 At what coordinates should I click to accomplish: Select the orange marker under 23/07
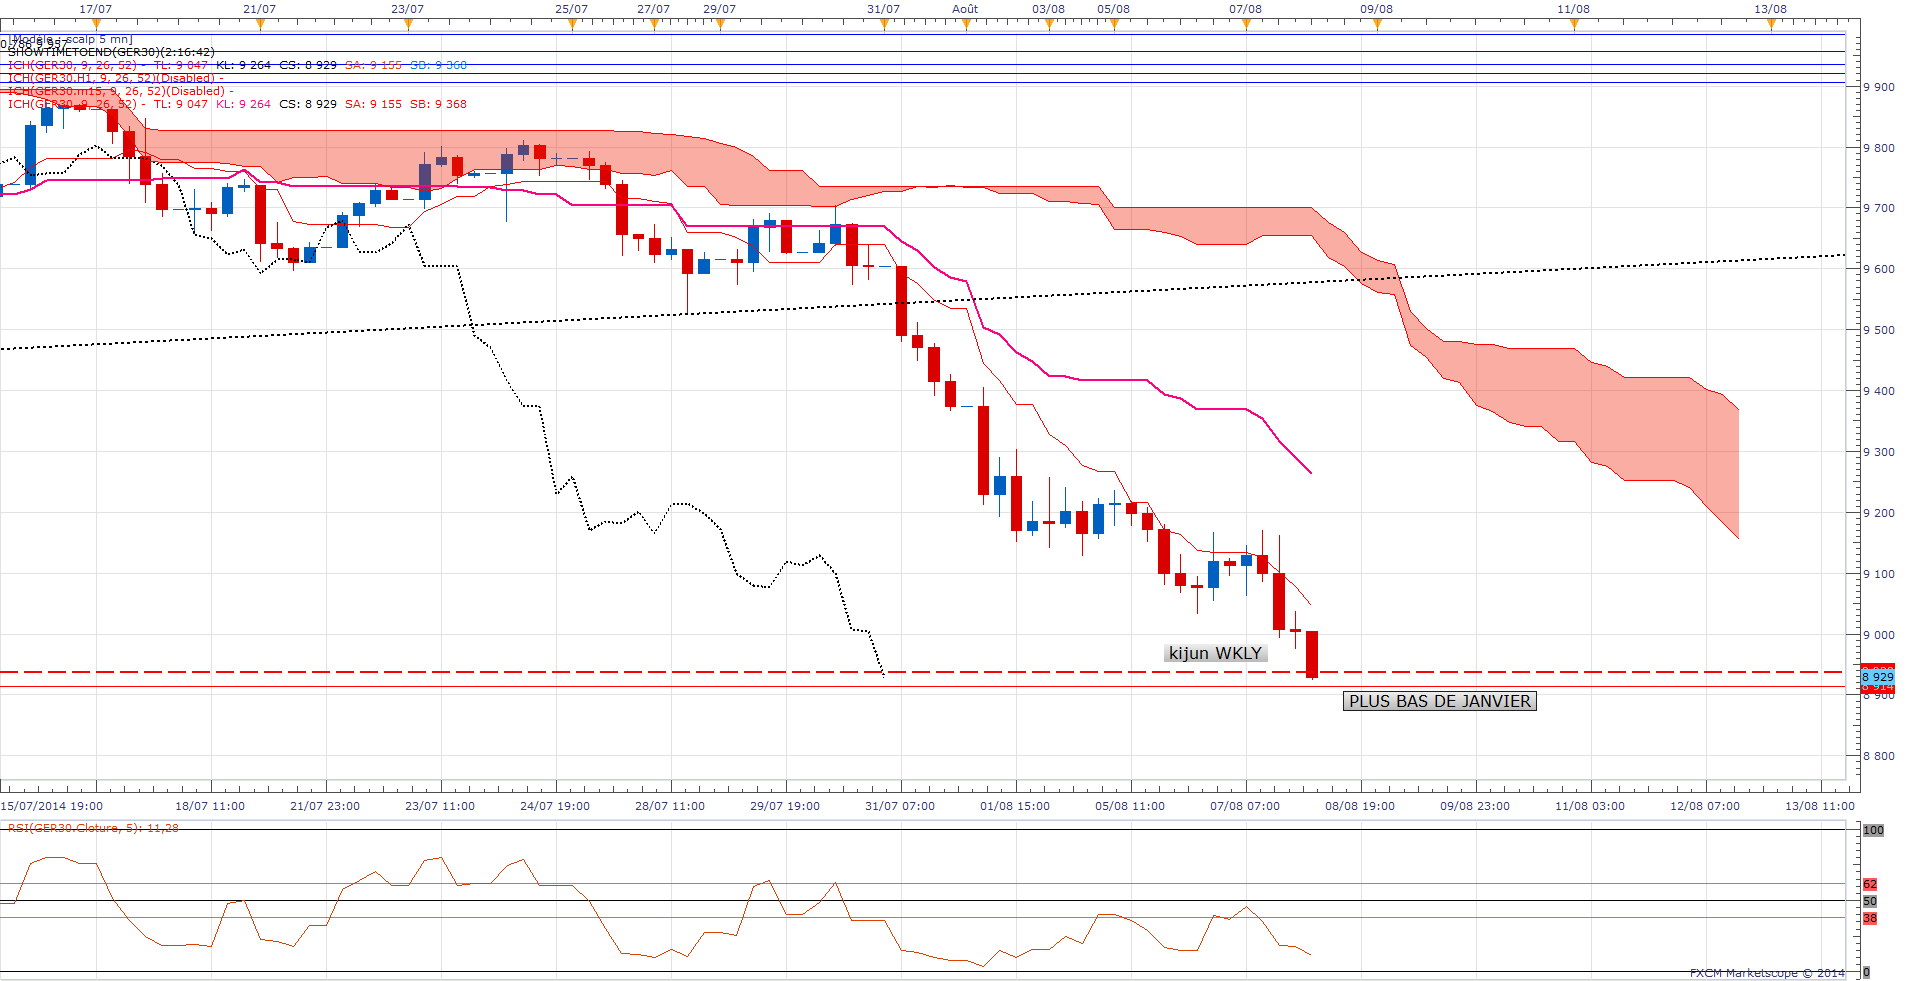click(x=408, y=24)
